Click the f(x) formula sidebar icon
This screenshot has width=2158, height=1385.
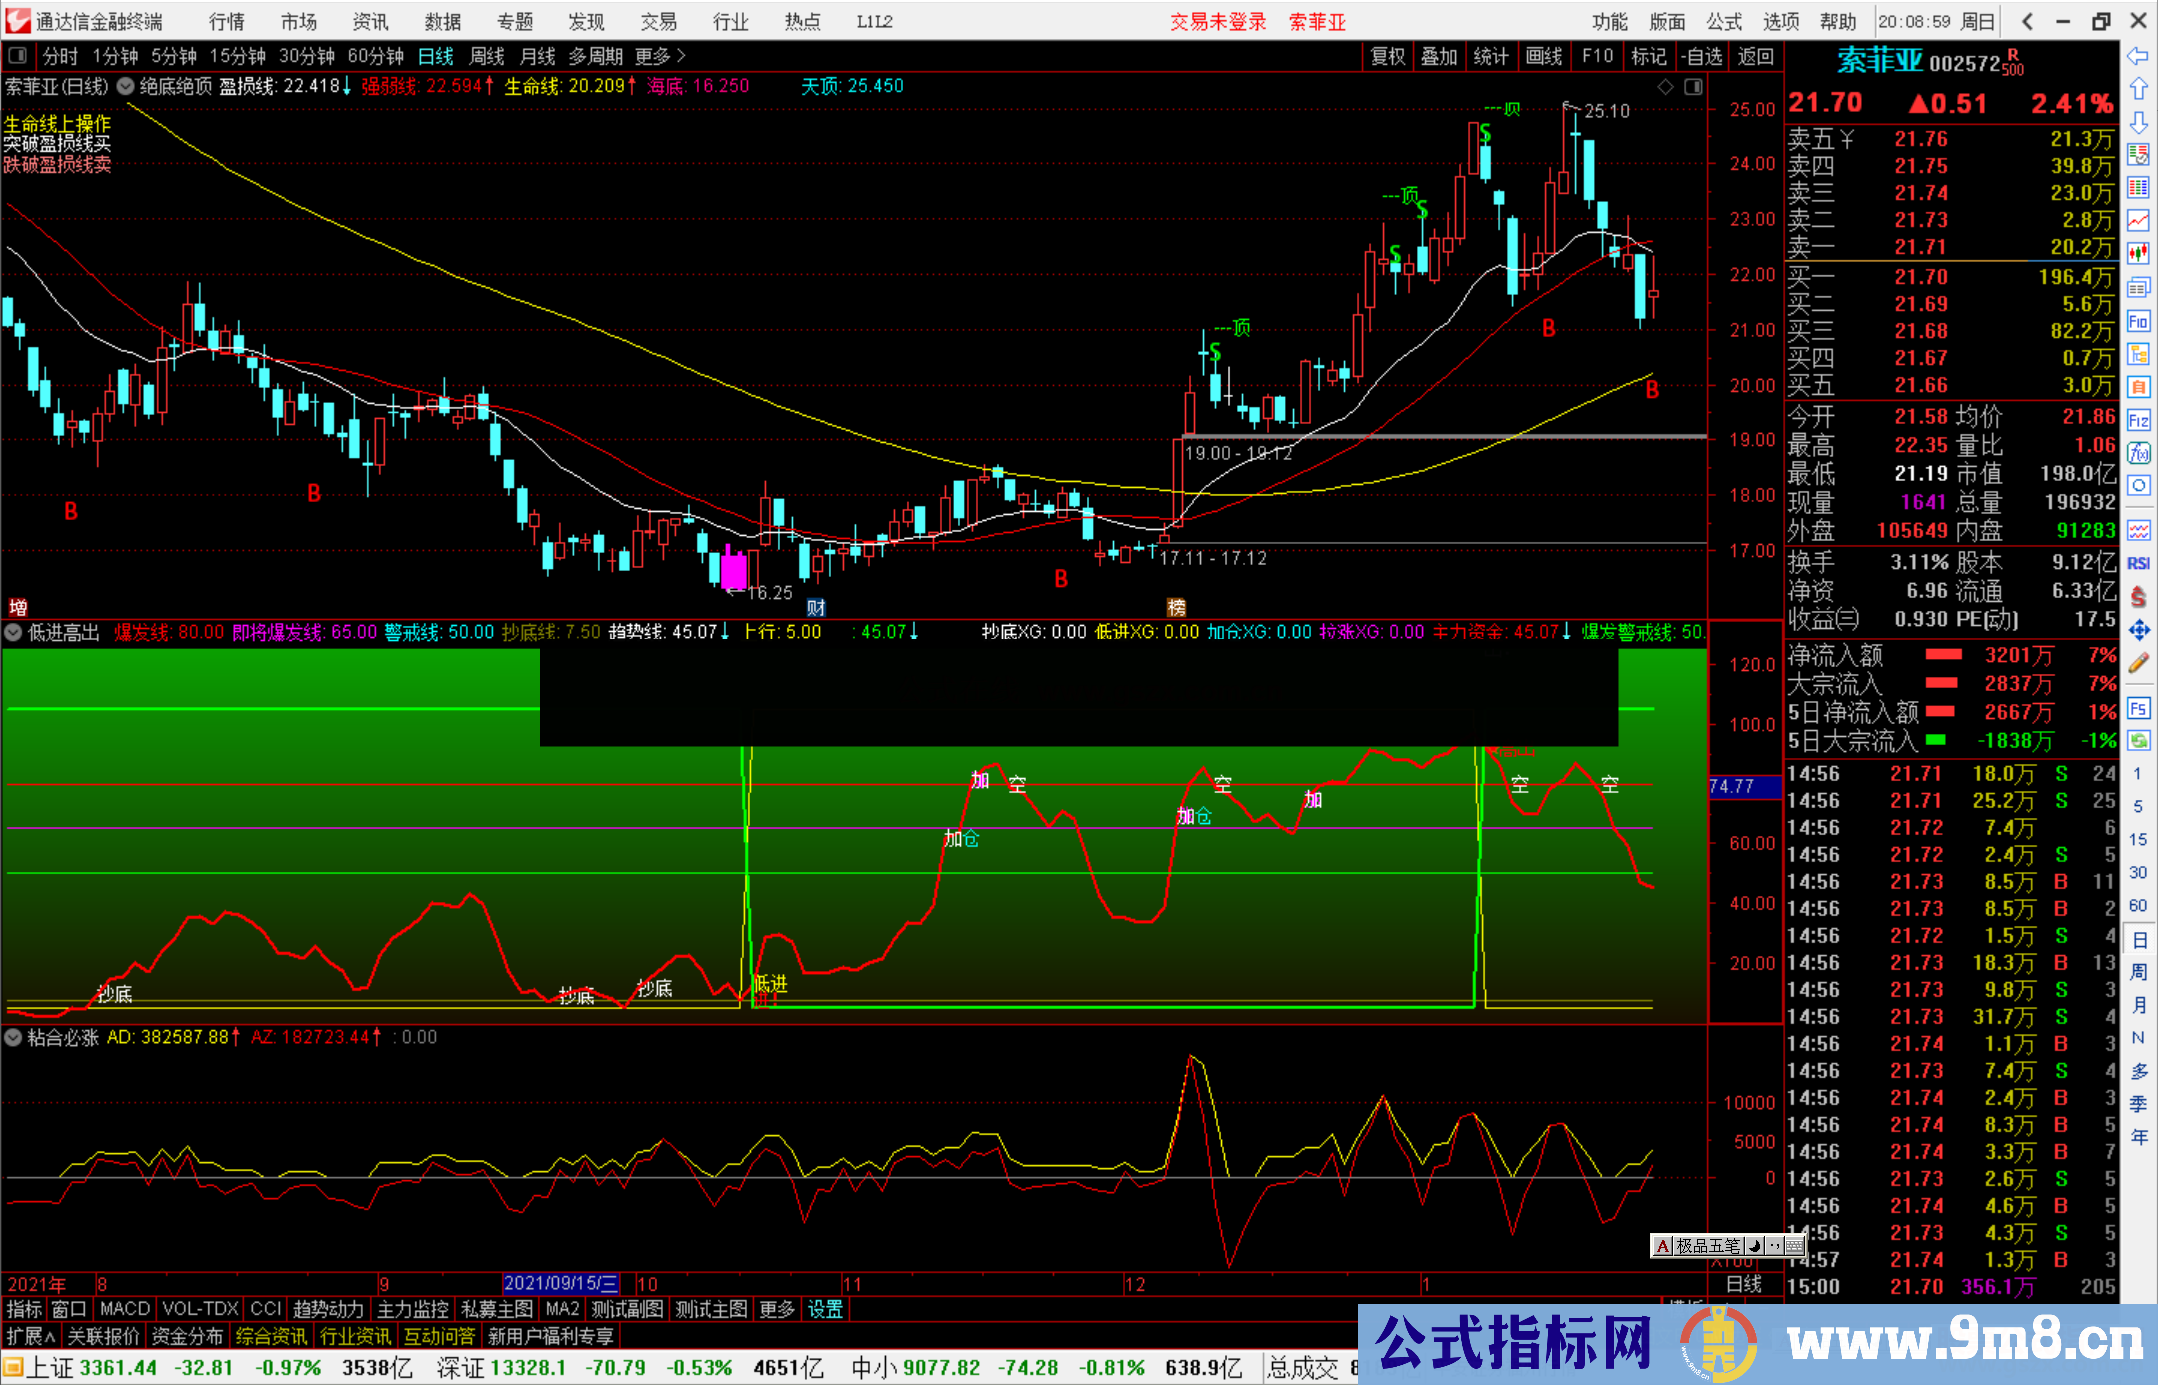click(x=2138, y=453)
